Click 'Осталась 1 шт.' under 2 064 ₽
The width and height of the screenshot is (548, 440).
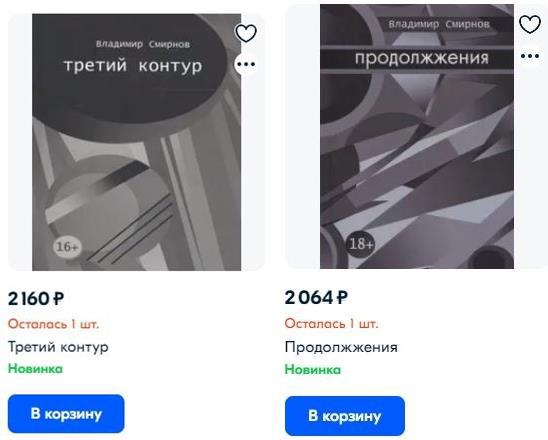pos(331,323)
